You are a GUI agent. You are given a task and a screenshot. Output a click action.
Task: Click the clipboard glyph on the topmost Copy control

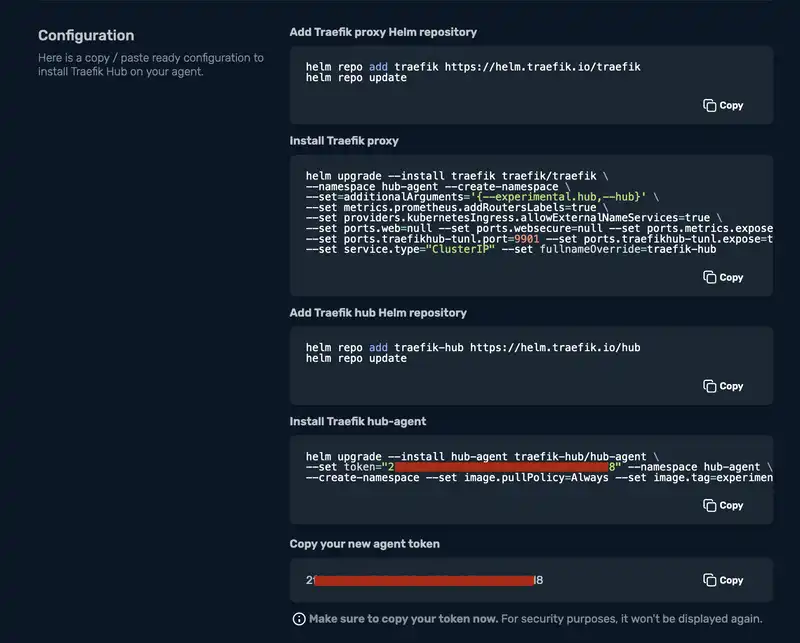coord(710,104)
